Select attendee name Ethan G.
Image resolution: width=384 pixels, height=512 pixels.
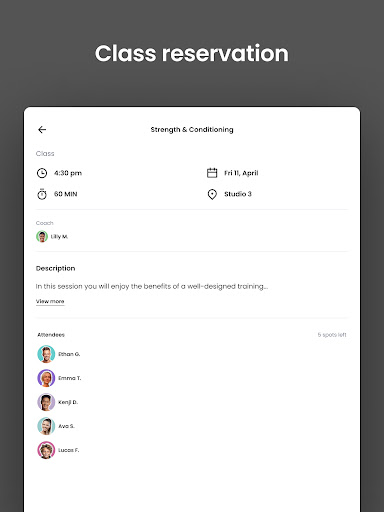[69, 354]
